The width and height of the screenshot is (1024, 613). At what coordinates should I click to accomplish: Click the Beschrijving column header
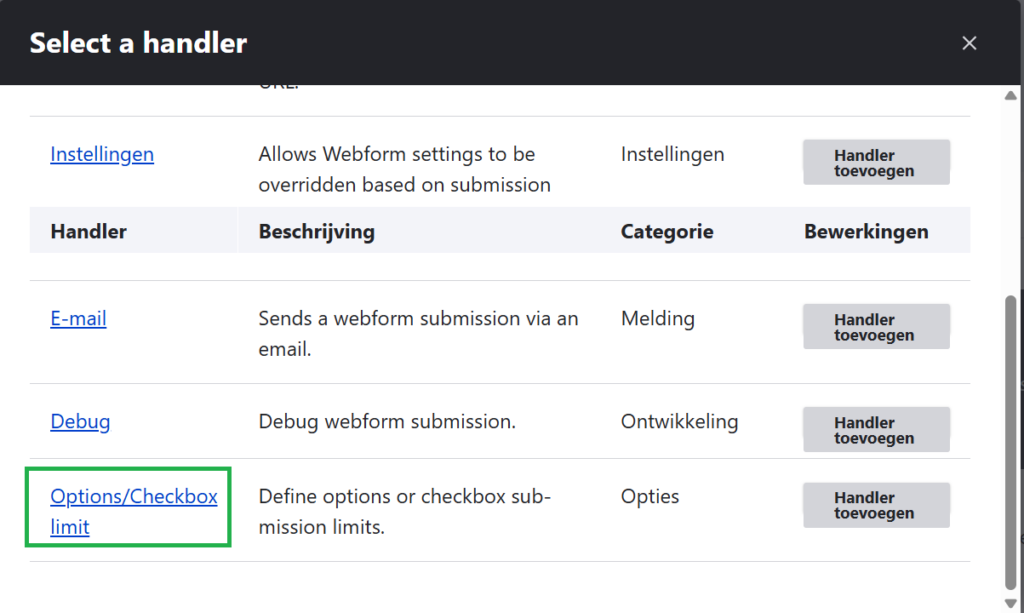point(316,232)
